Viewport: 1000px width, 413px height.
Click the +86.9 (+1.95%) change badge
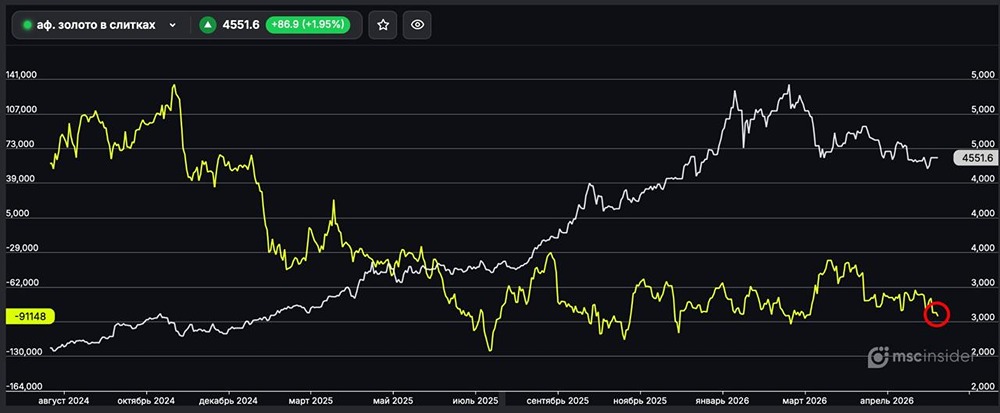coord(307,25)
